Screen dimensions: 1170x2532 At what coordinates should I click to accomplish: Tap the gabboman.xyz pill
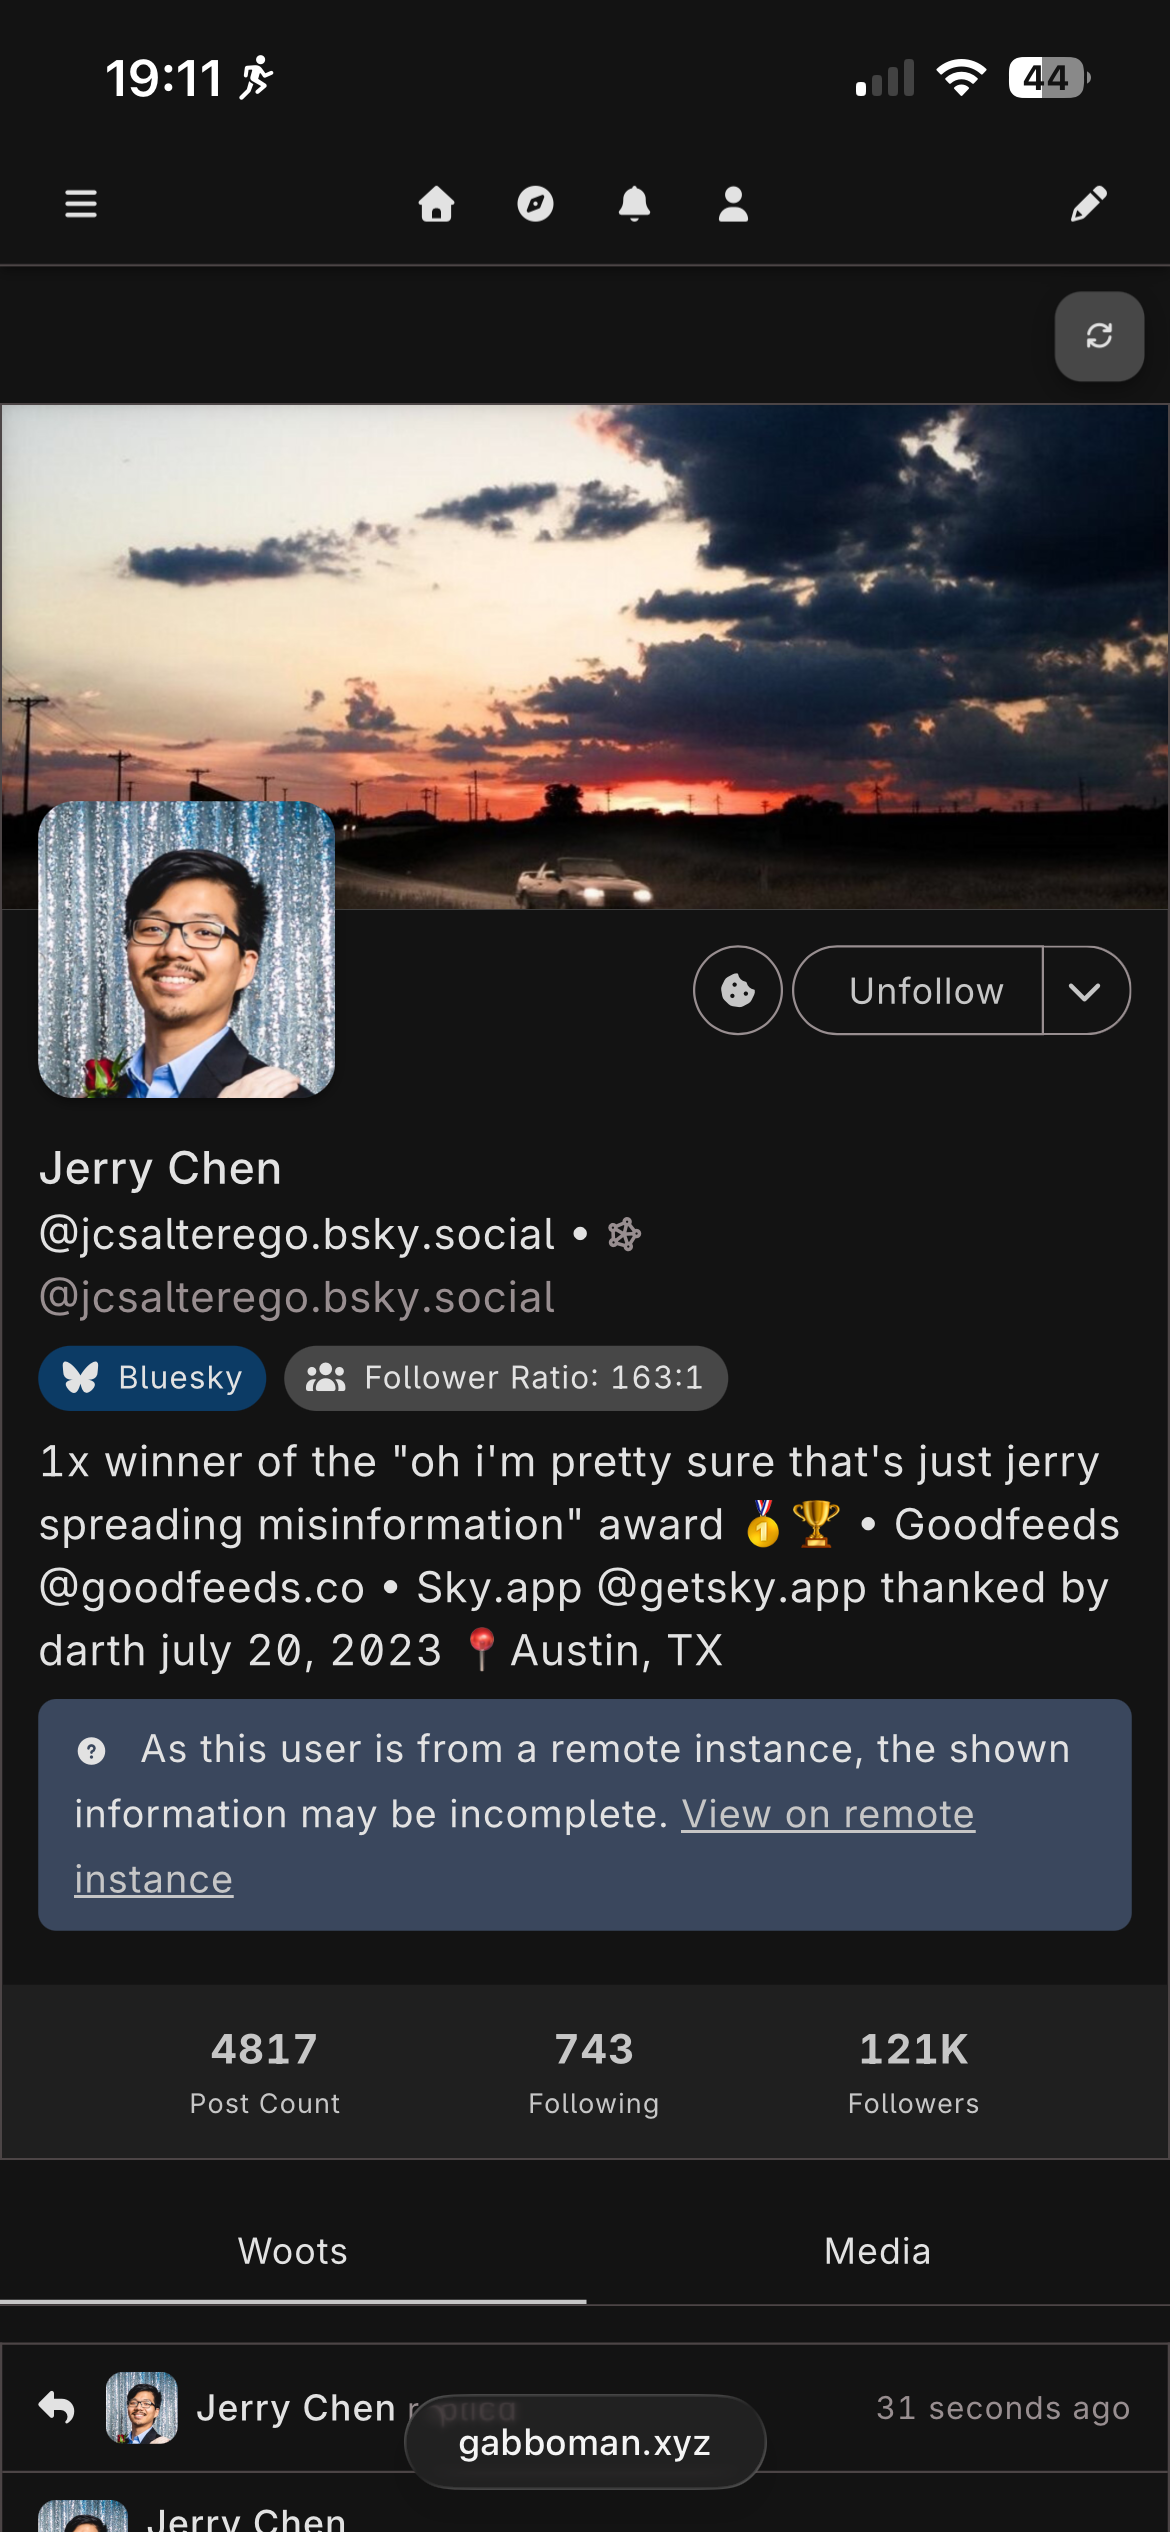[585, 2442]
